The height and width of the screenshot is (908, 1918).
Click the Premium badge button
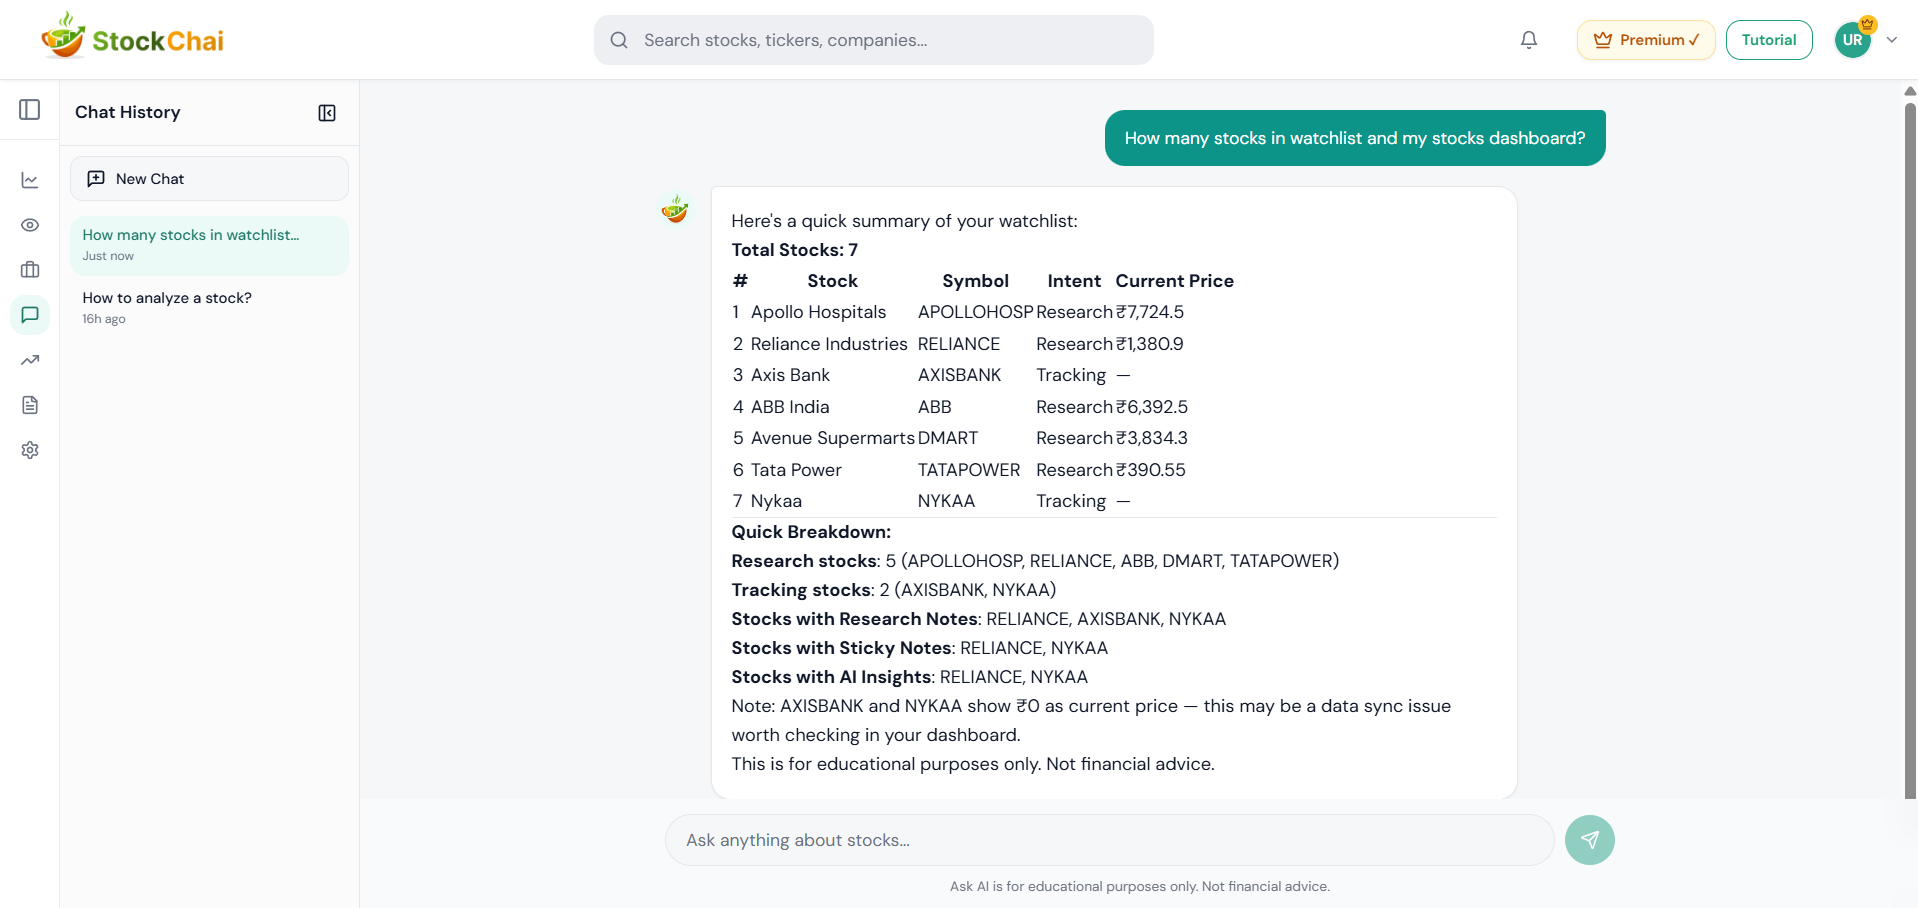(x=1645, y=40)
